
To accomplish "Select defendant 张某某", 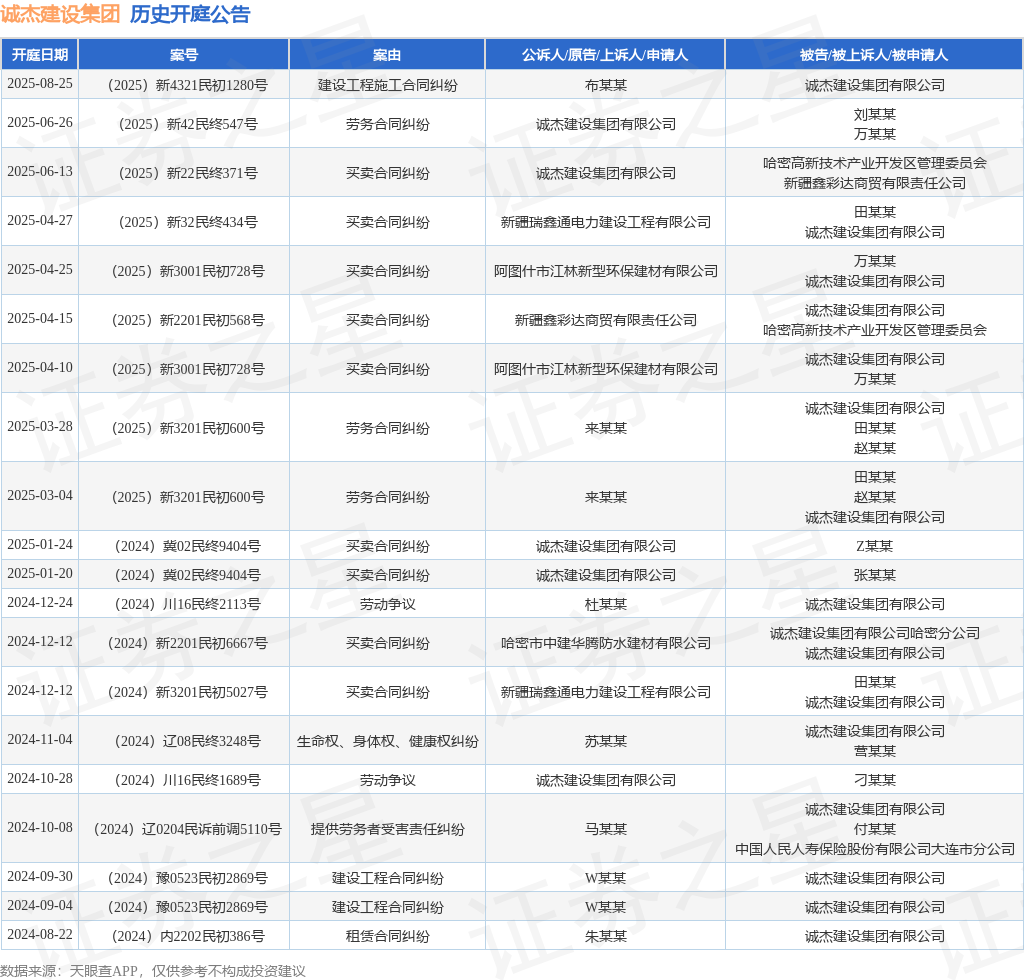I will point(874,575).
